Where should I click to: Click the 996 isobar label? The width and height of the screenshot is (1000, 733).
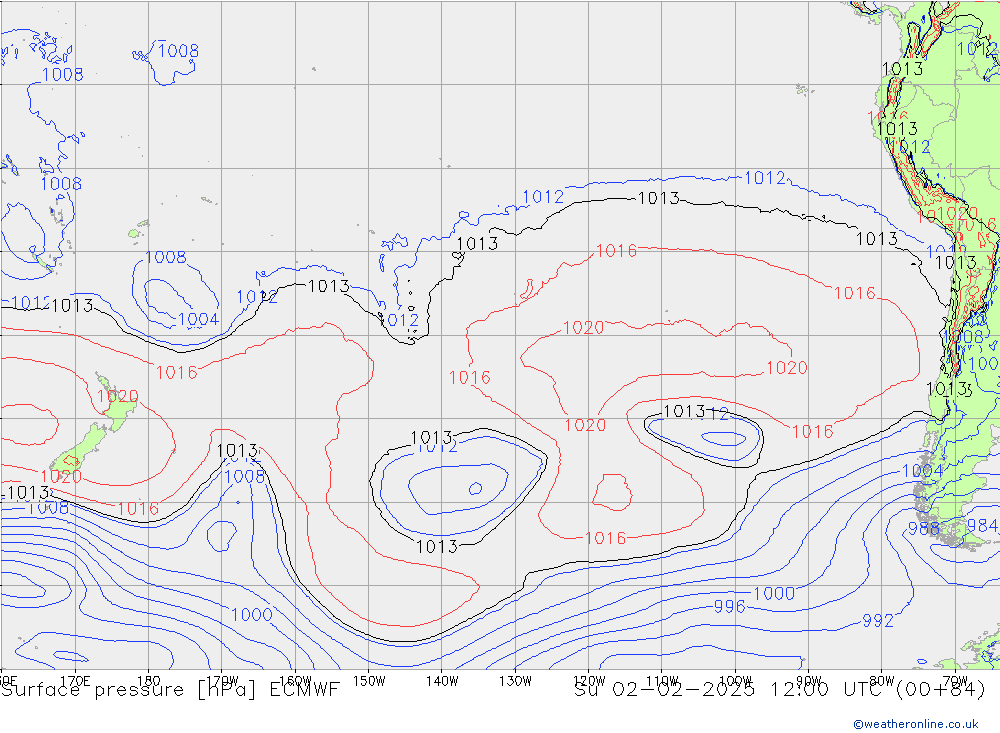729,607
